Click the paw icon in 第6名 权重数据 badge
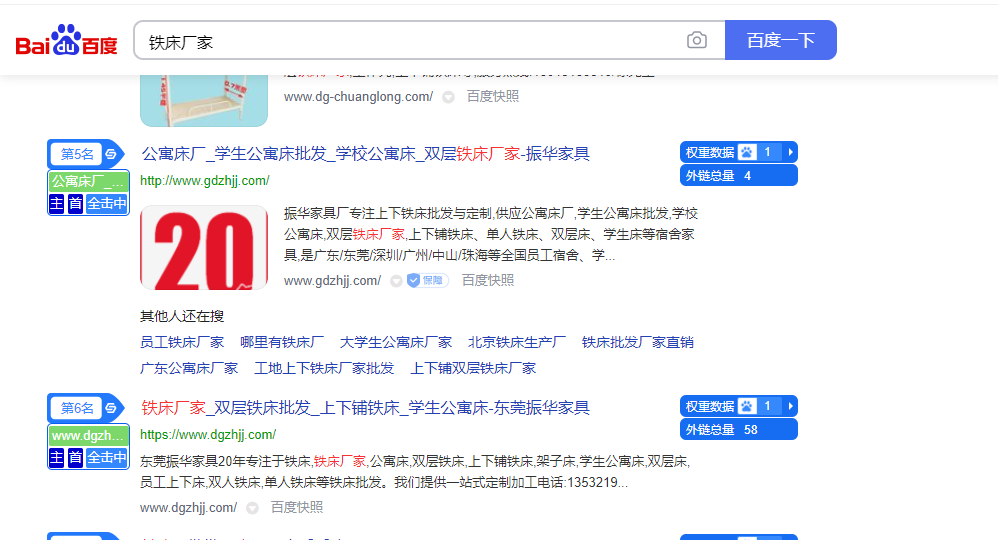This screenshot has height=540, width=998. point(746,407)
